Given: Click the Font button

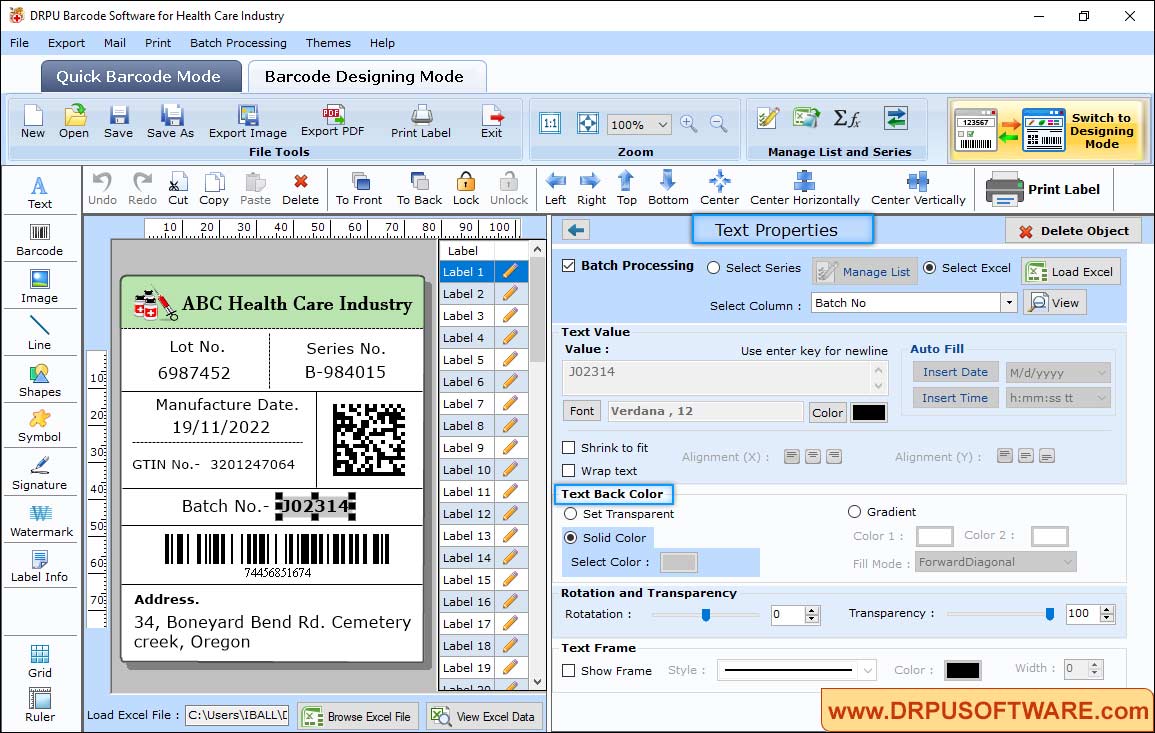Looking at the screenshot, I should click(582, 411).
